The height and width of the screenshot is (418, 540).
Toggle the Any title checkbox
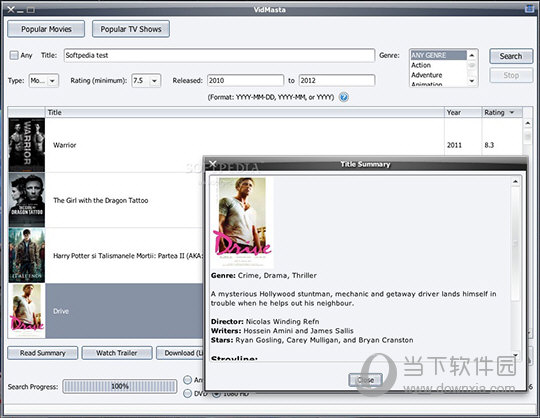pos(14,55)
